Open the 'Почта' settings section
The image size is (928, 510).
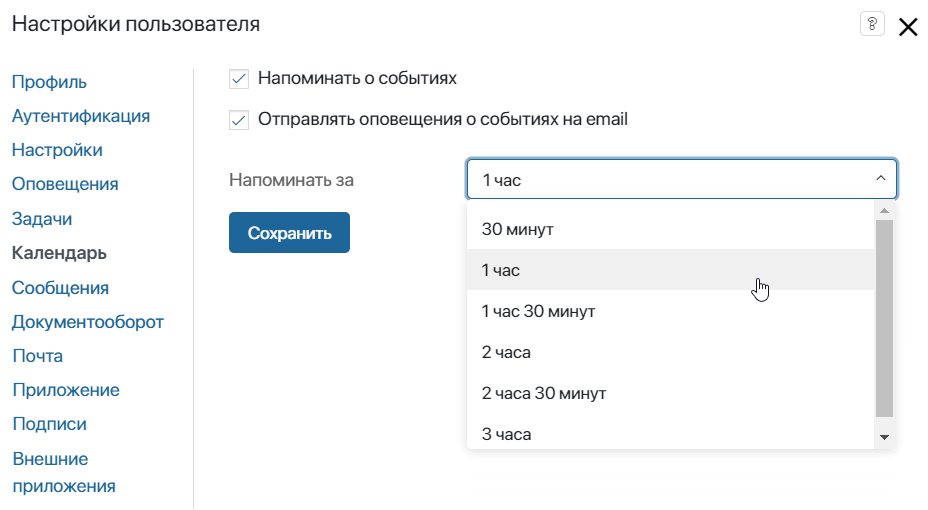click(37, 356)
